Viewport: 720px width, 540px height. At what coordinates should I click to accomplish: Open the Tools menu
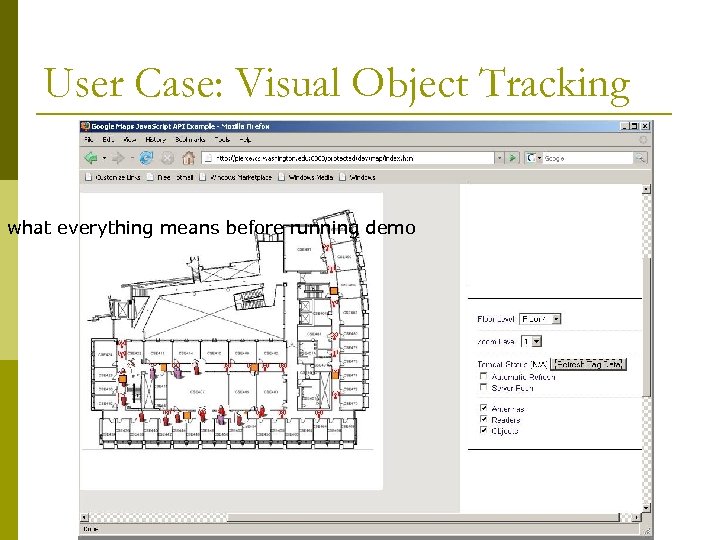click(222, 140)
